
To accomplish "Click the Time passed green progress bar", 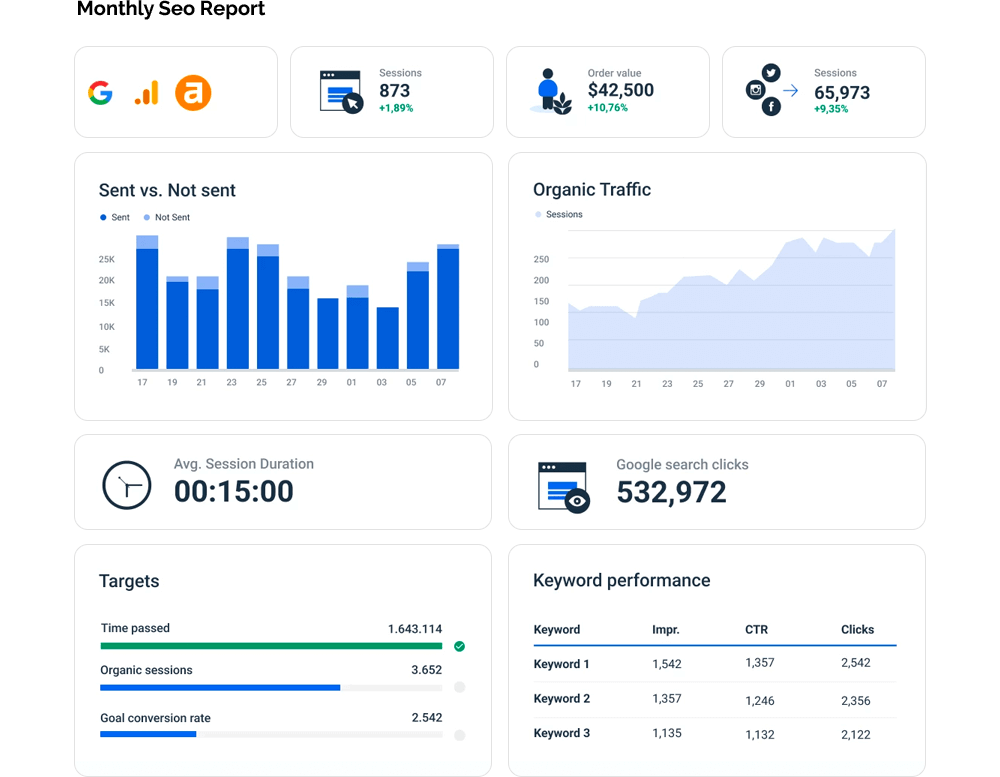I will (x=271, y=646).
